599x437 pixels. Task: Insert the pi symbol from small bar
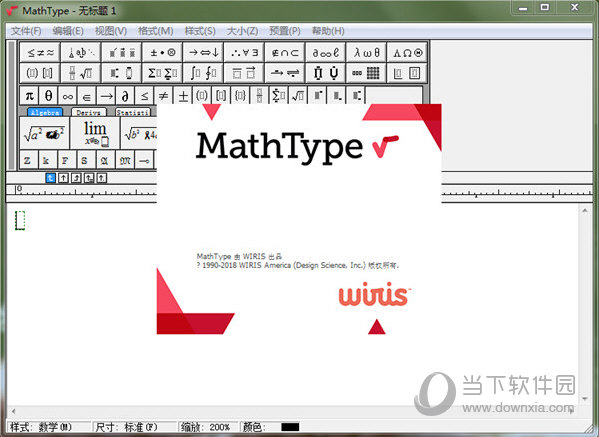[29, 95]
